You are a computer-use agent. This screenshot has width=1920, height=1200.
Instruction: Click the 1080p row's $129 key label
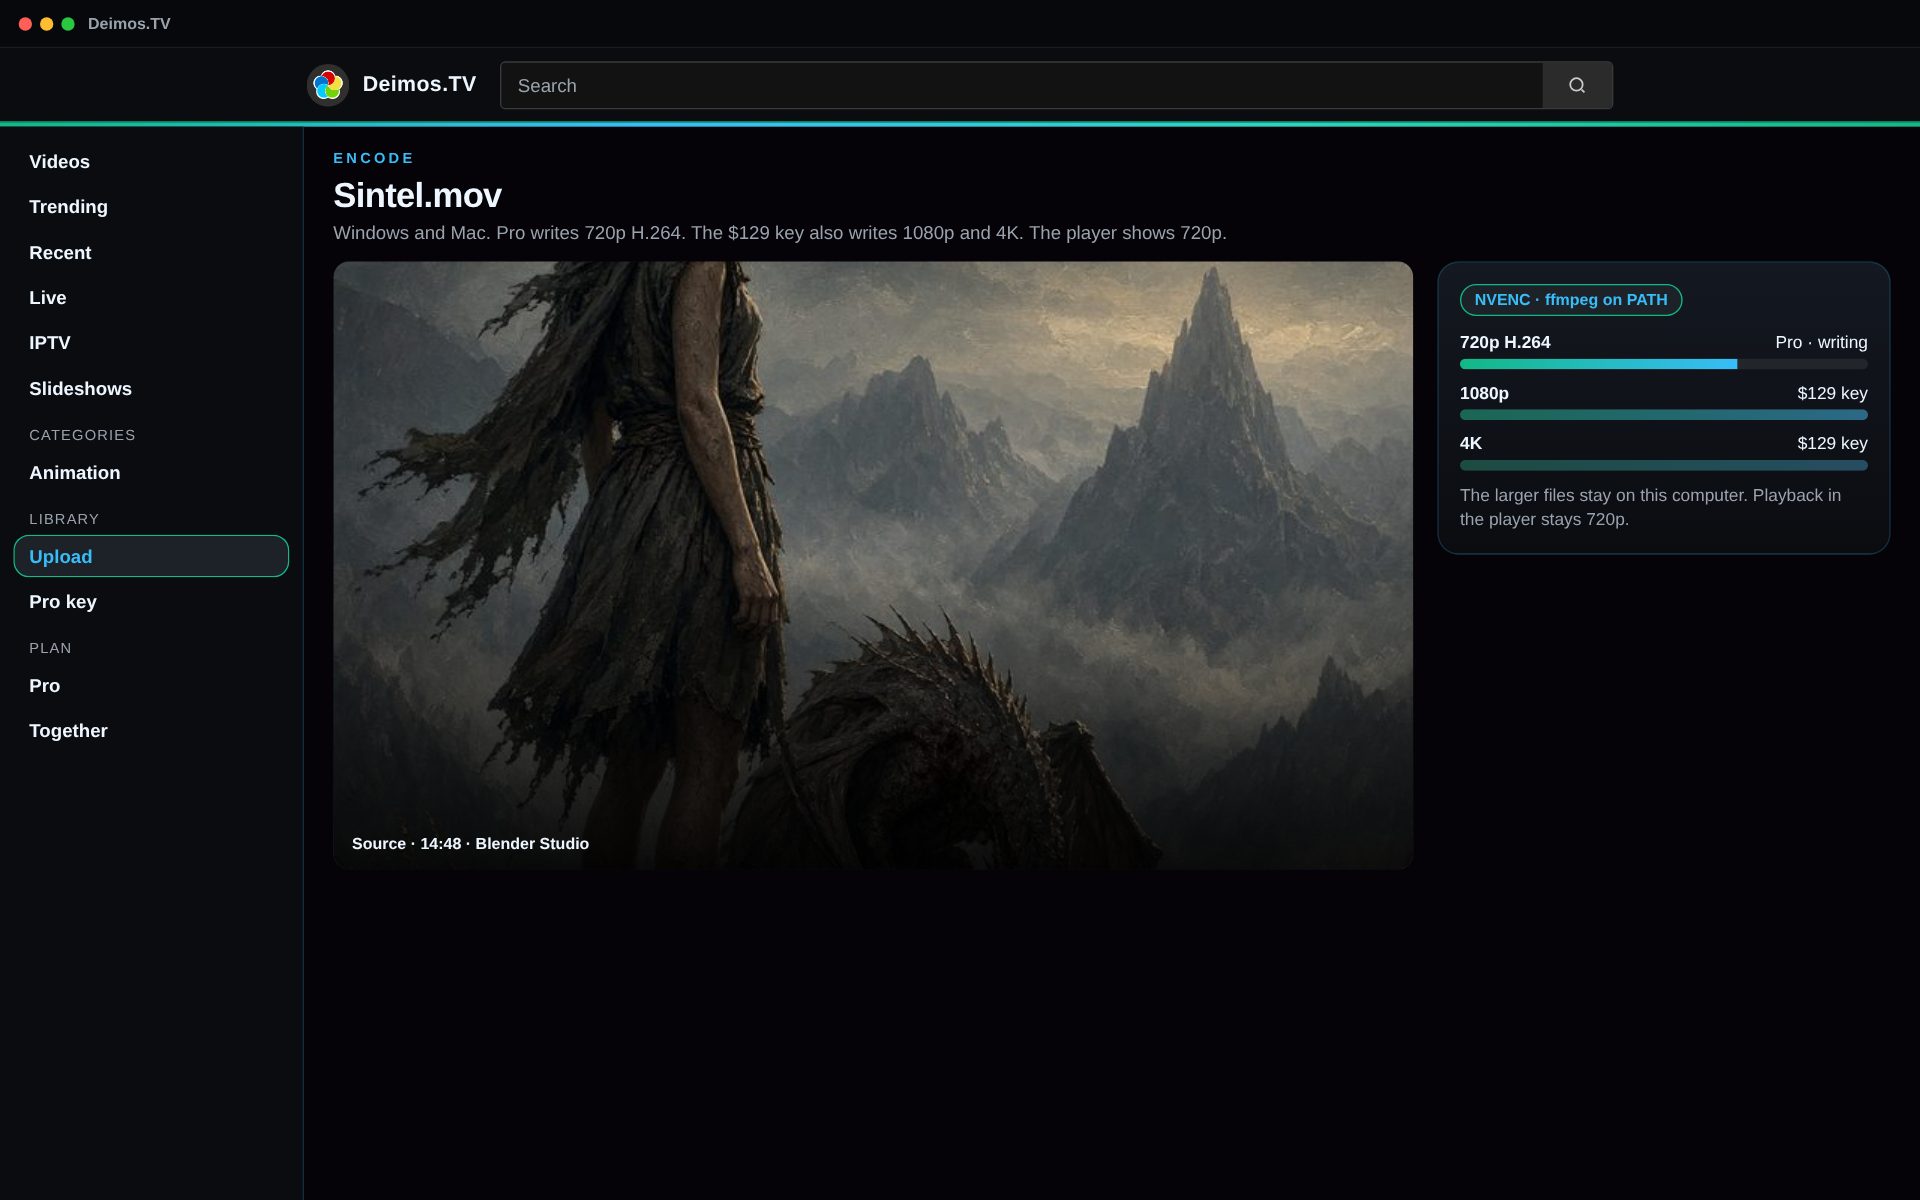[1832, 393]
